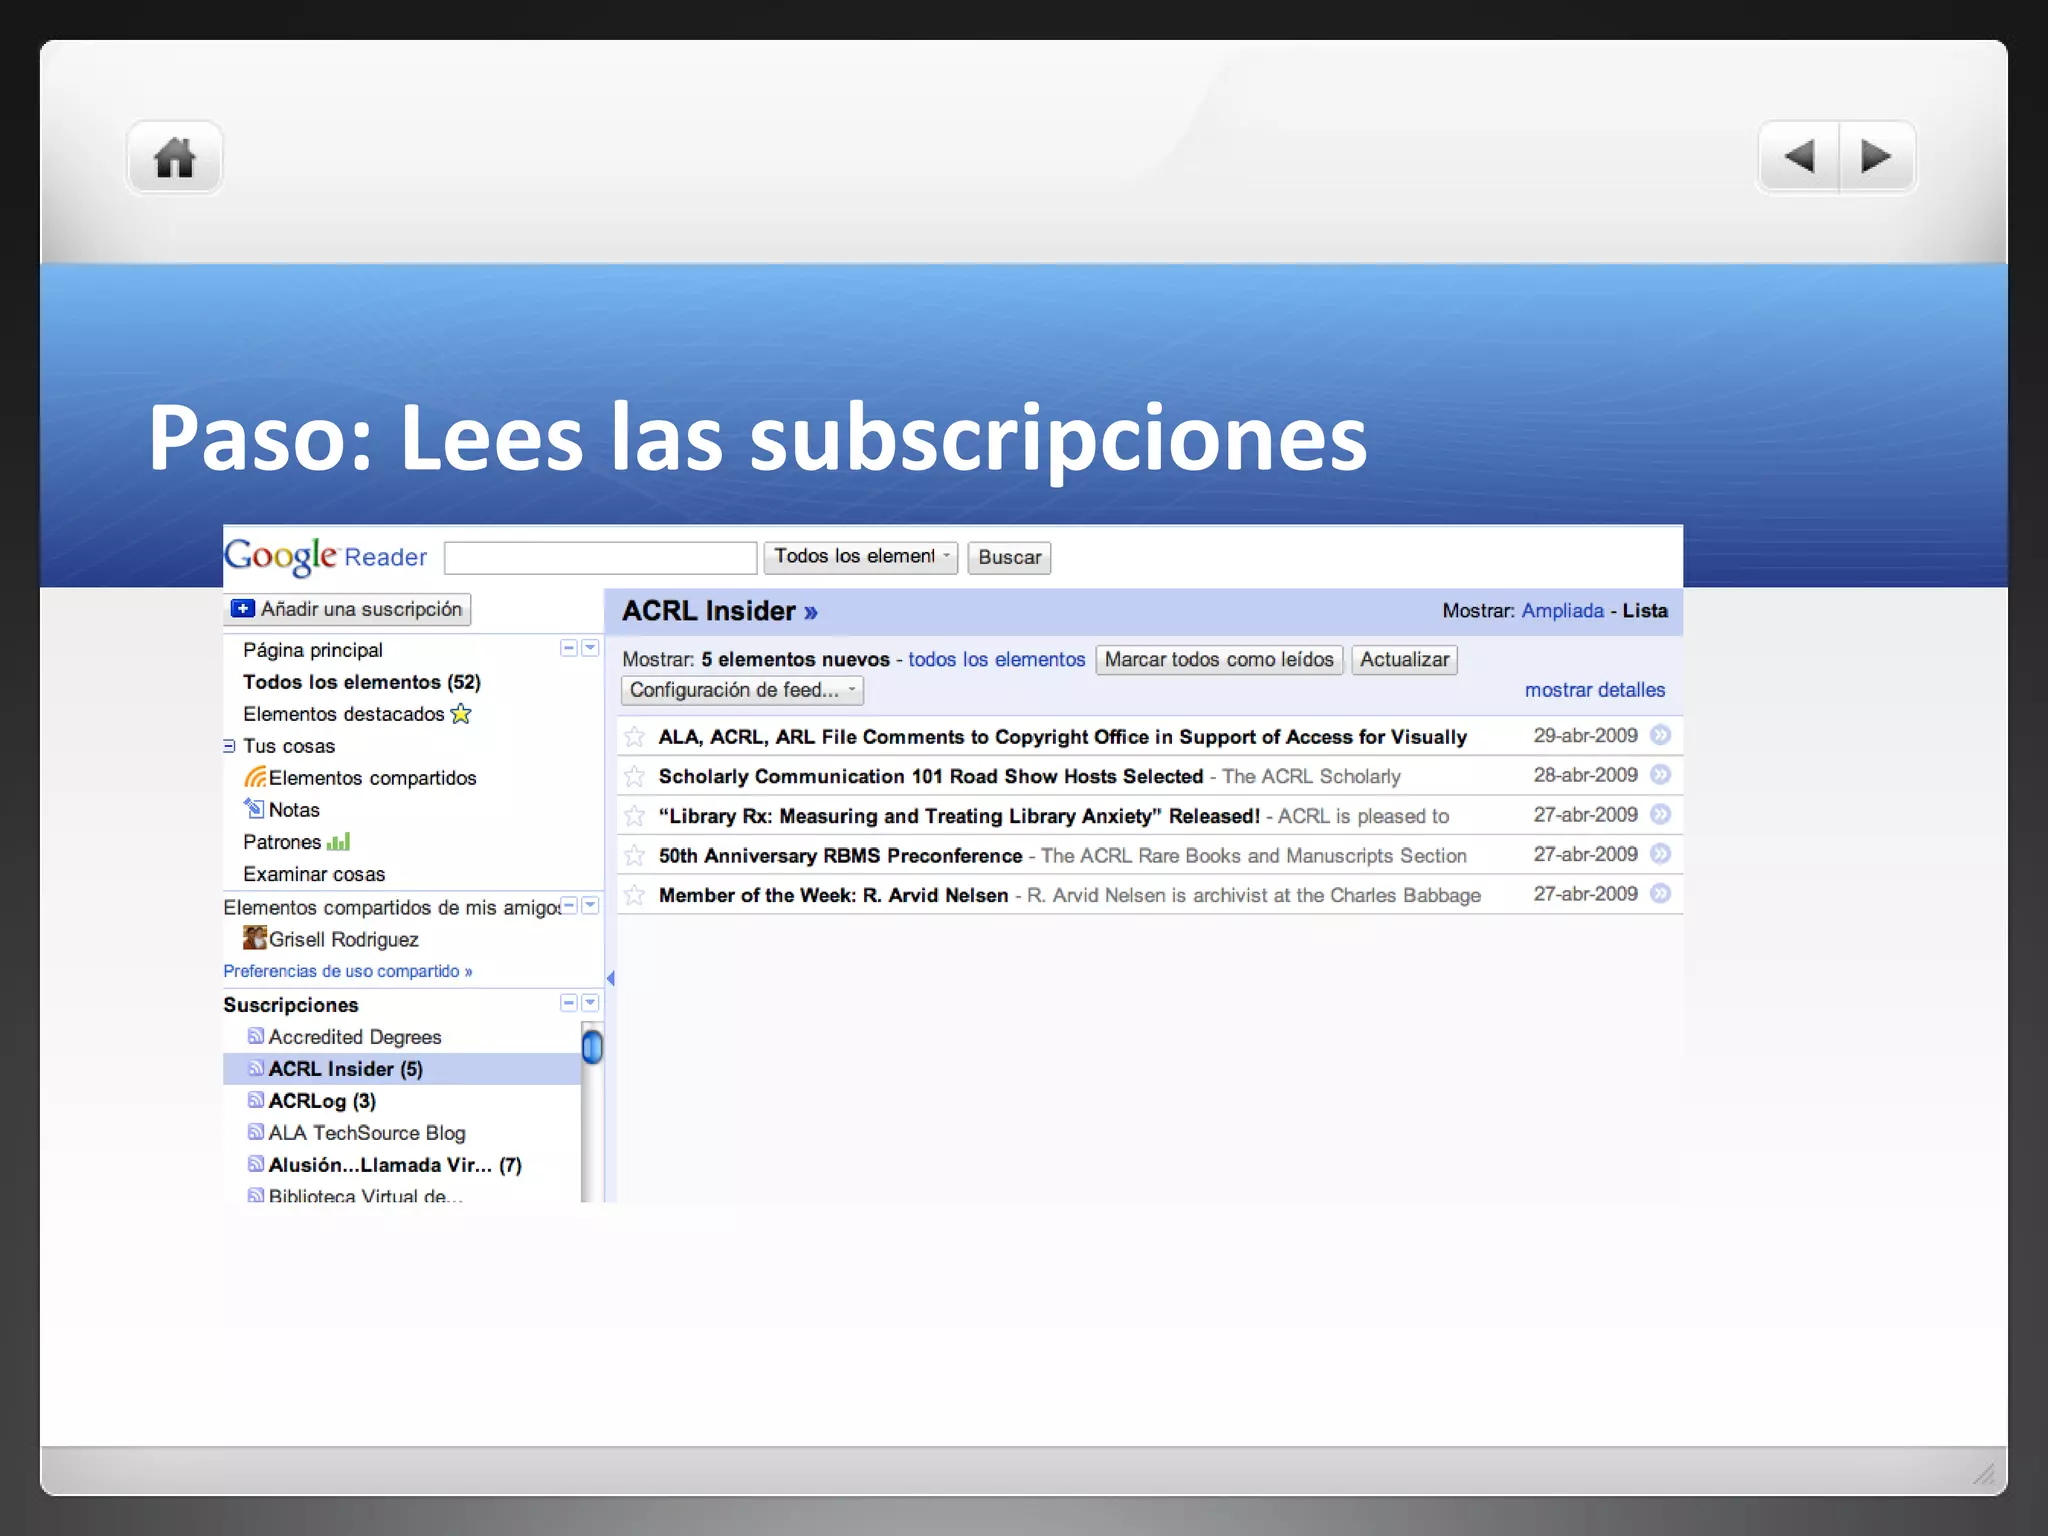Open original link icon for Library Rx item
The width and height of the screenshot is (2048, 1536).
point(1660,815)
